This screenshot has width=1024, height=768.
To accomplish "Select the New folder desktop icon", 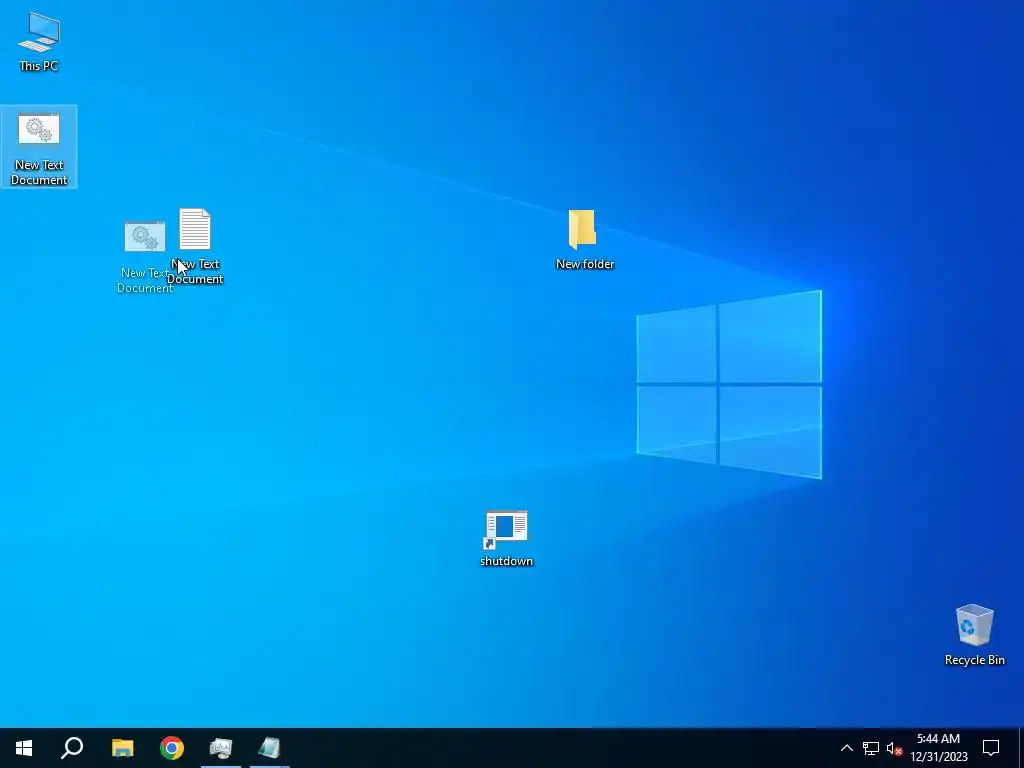I will click(584, 239).
